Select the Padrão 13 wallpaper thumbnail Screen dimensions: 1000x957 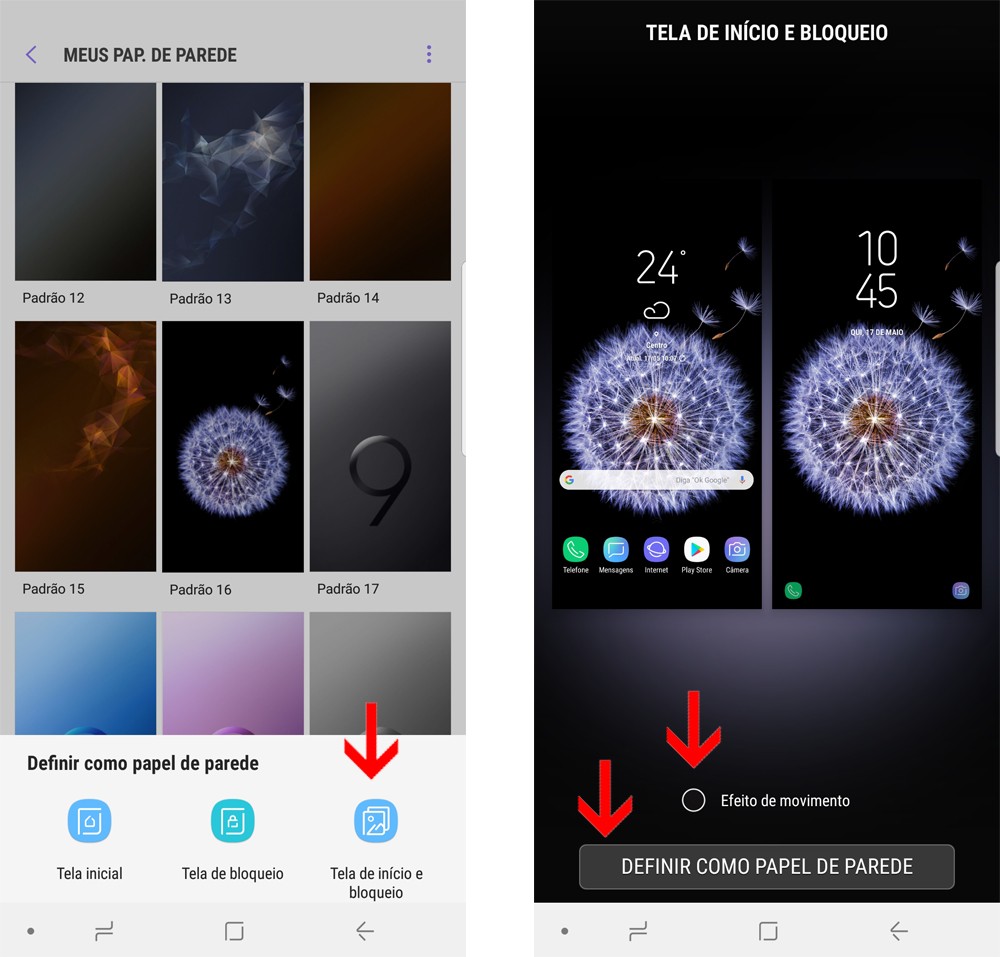233,182
